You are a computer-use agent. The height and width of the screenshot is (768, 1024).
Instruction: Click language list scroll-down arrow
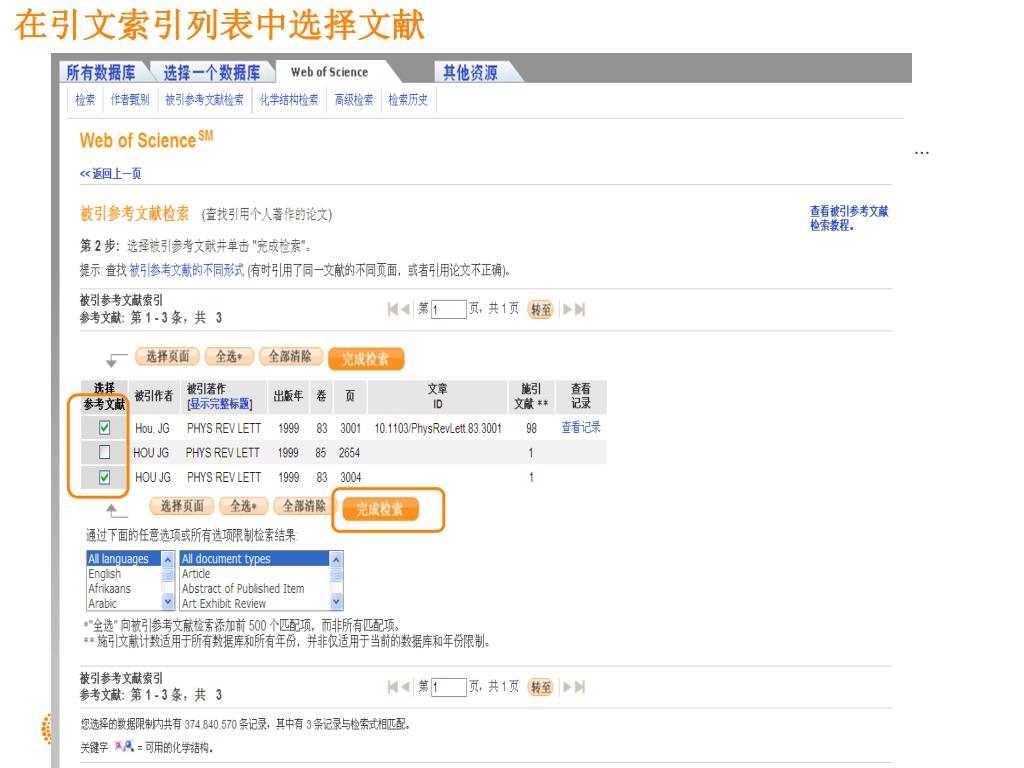coord(168,602)
